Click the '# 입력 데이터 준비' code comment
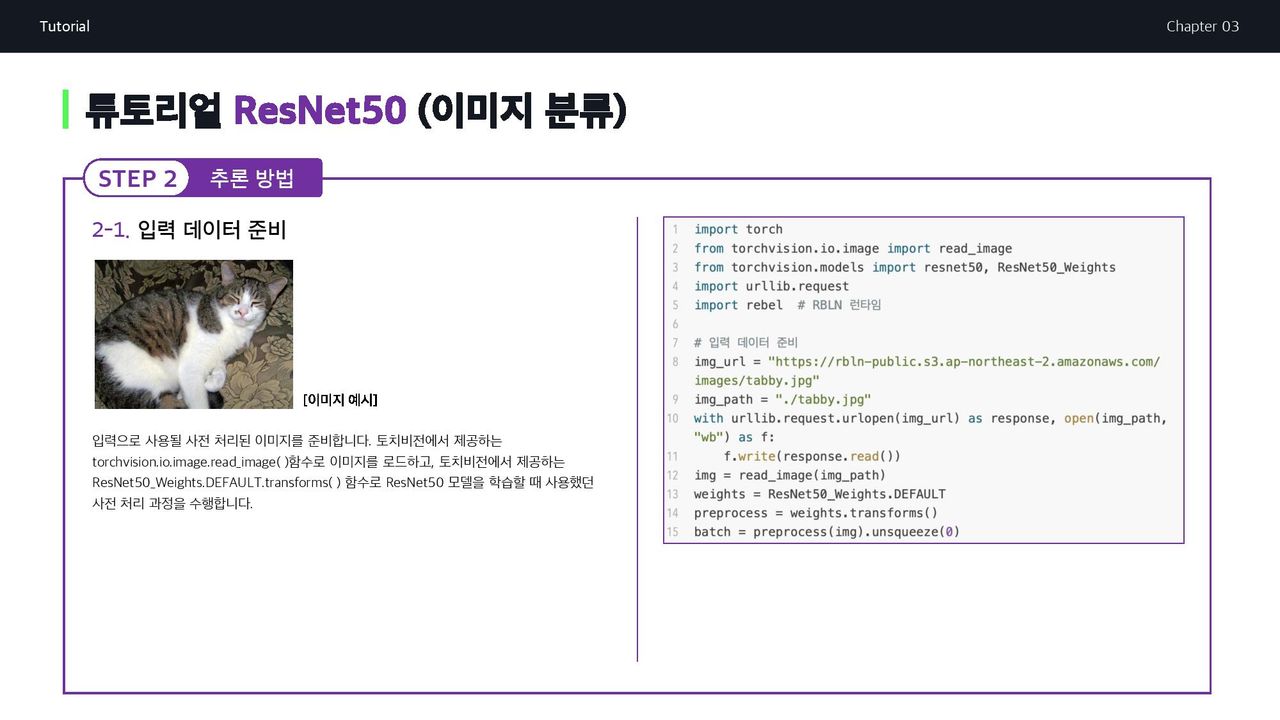Viewport: 1280px width, 720px height. (x=746, y=343)
